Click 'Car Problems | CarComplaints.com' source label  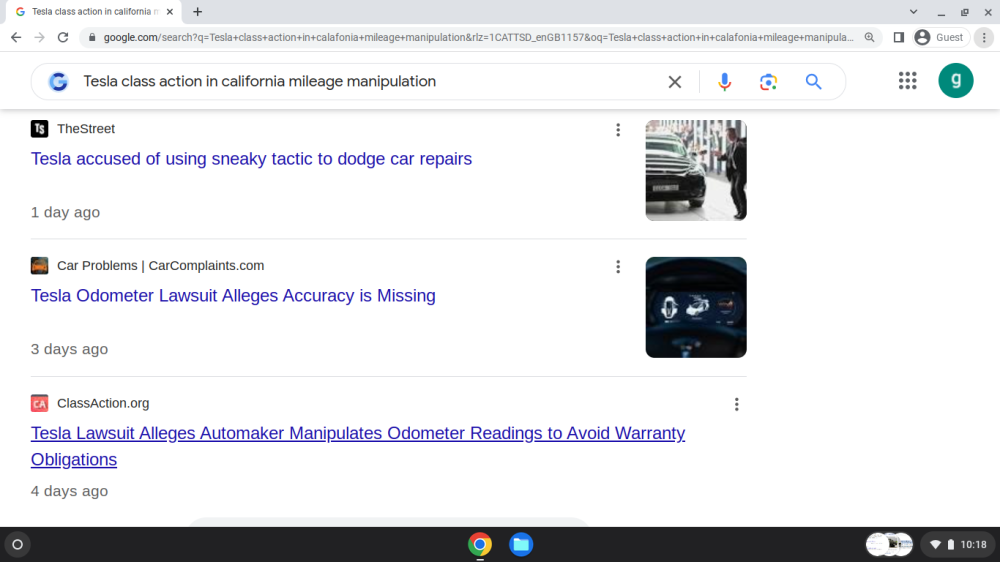pos(161,265)
